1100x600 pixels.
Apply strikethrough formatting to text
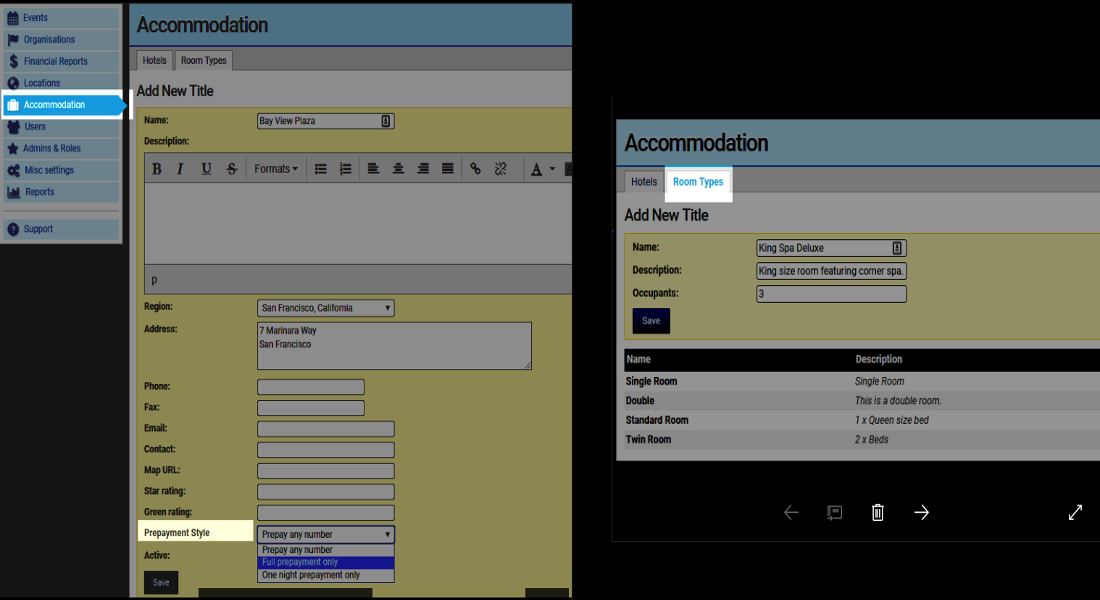coord(232,169)
